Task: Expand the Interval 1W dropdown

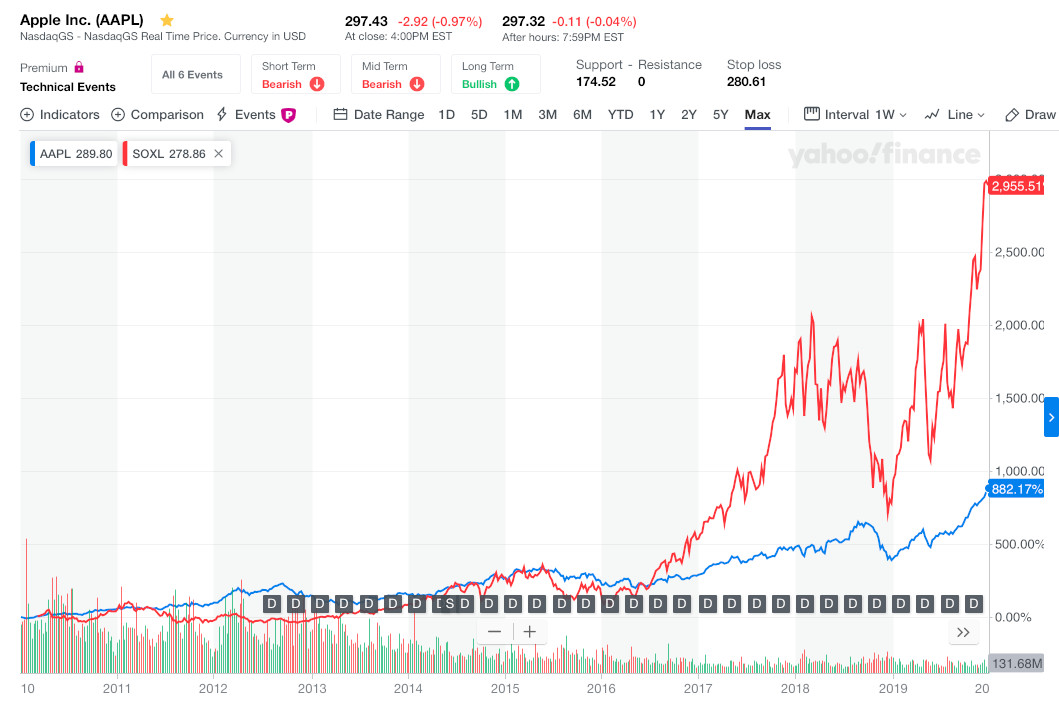Action: [x=855, y=115]
